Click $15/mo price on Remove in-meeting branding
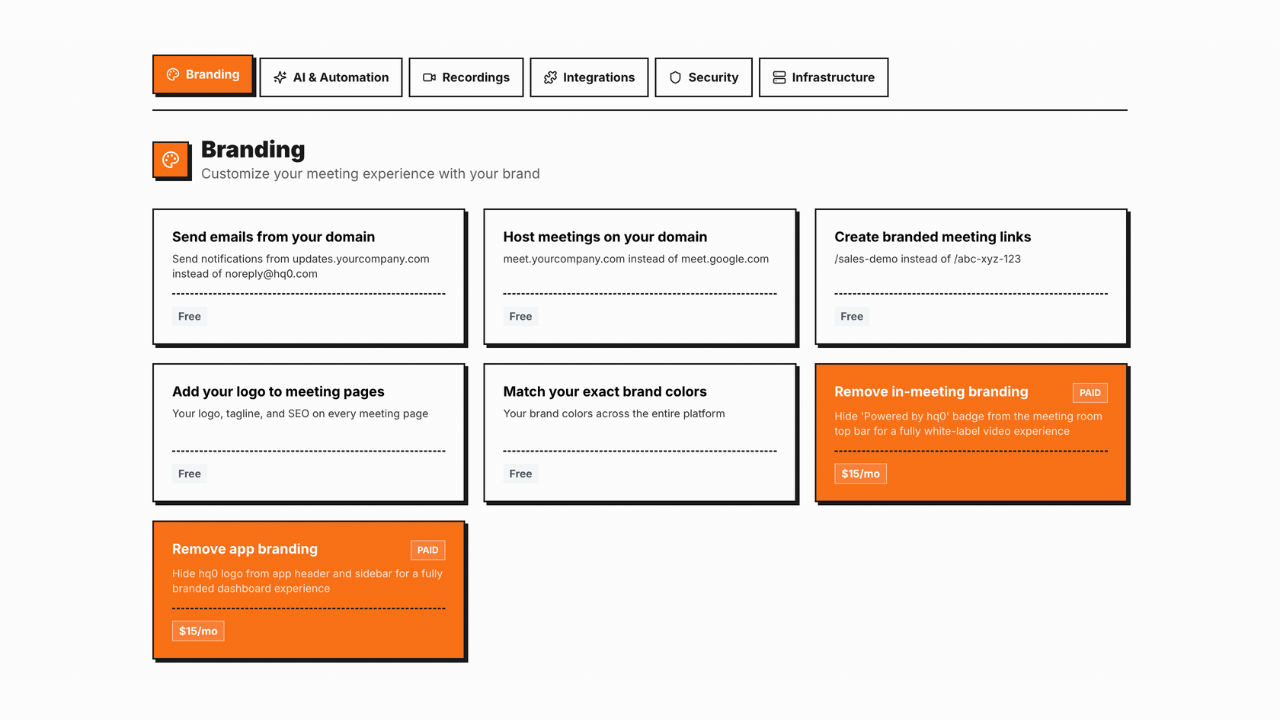This screenshot has width=1280, height=720. [860, 474]
